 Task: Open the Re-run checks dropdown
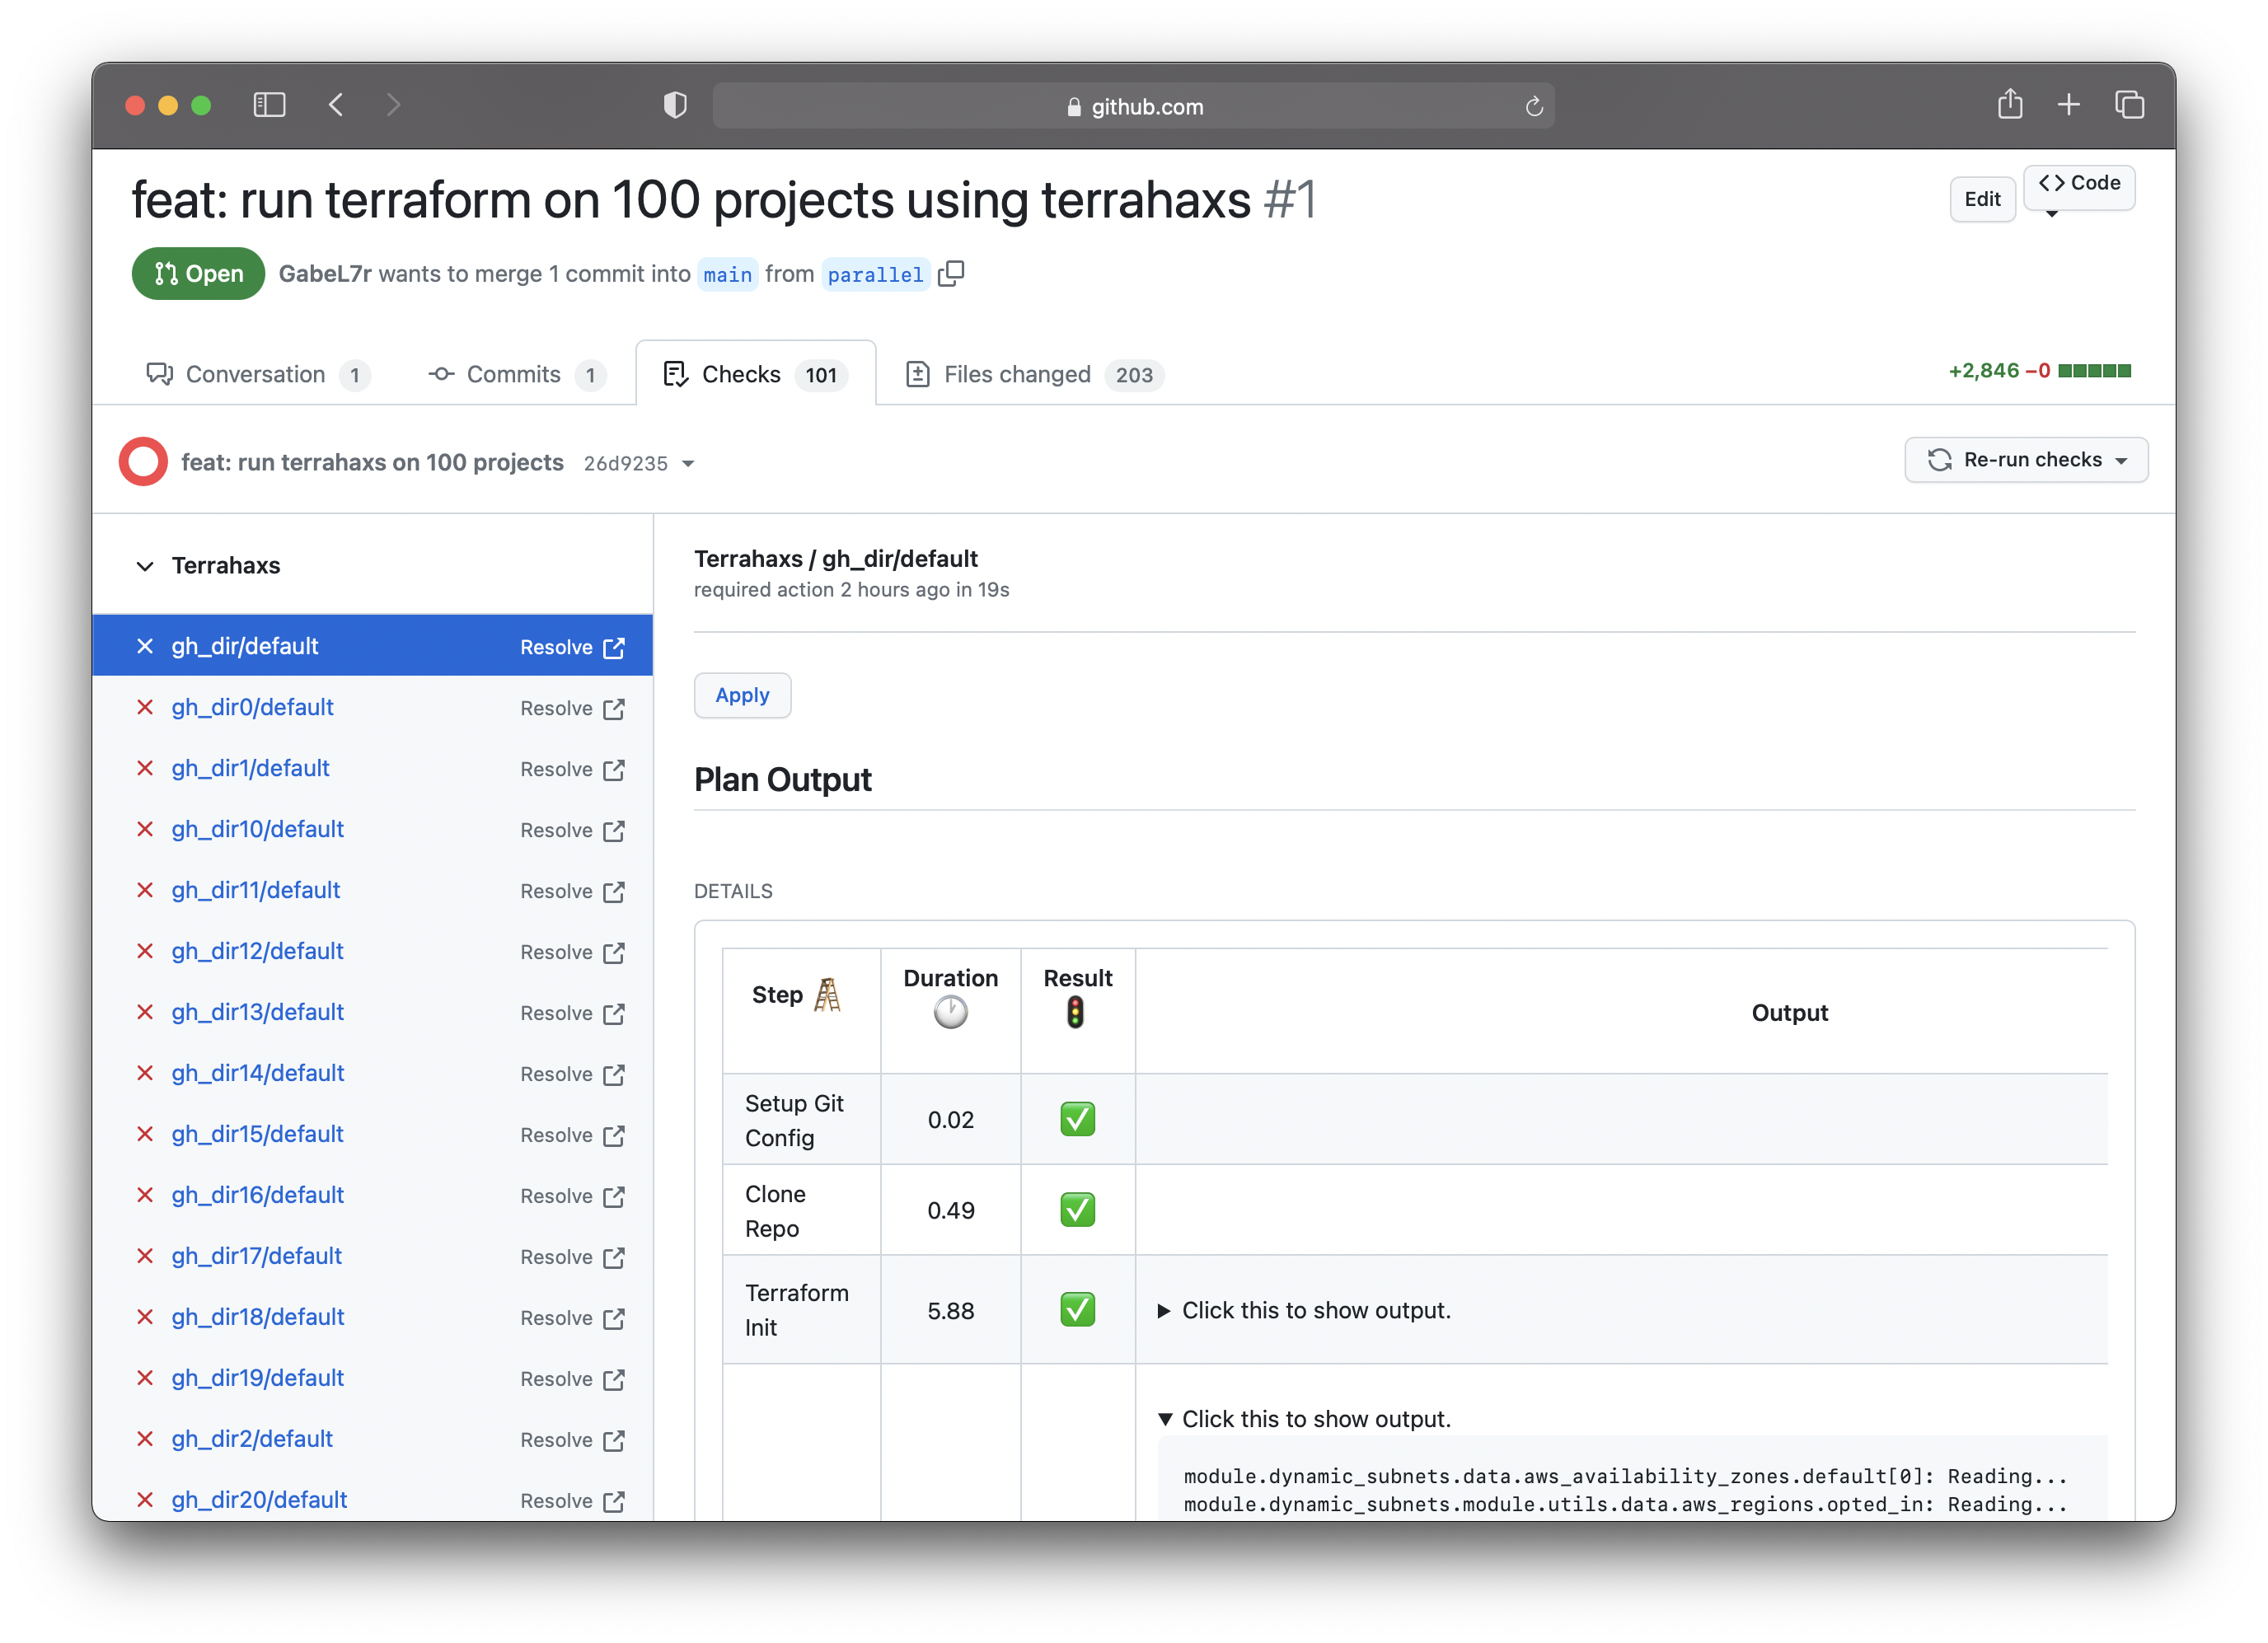pyautogui.click(x=2025, y=459)
